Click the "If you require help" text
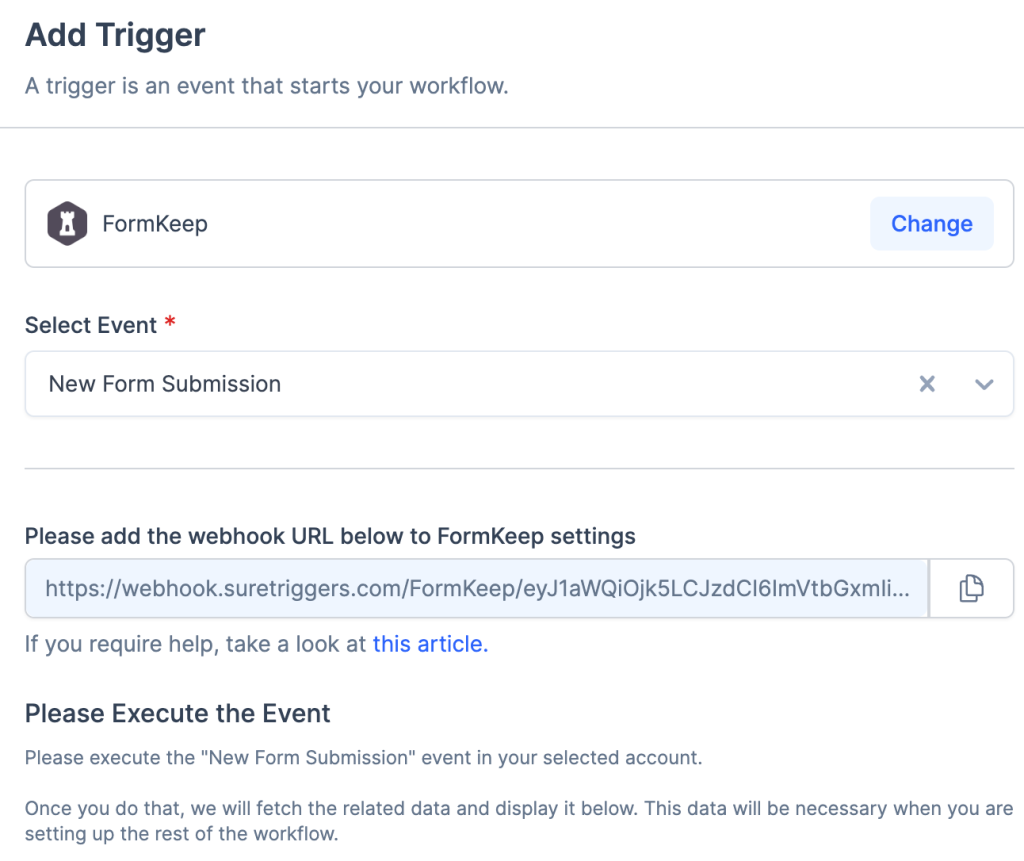This screenshot has height=861, width=1024. coord(196,644)
